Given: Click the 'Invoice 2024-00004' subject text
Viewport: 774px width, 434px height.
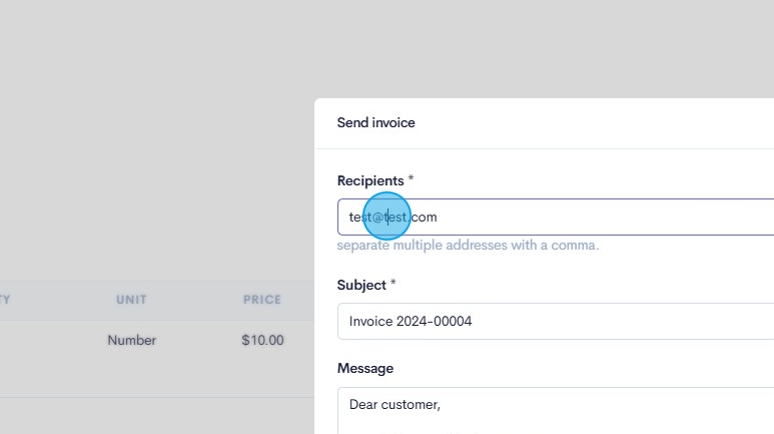Looking at the screenshot, I should [x=410, y=322].
